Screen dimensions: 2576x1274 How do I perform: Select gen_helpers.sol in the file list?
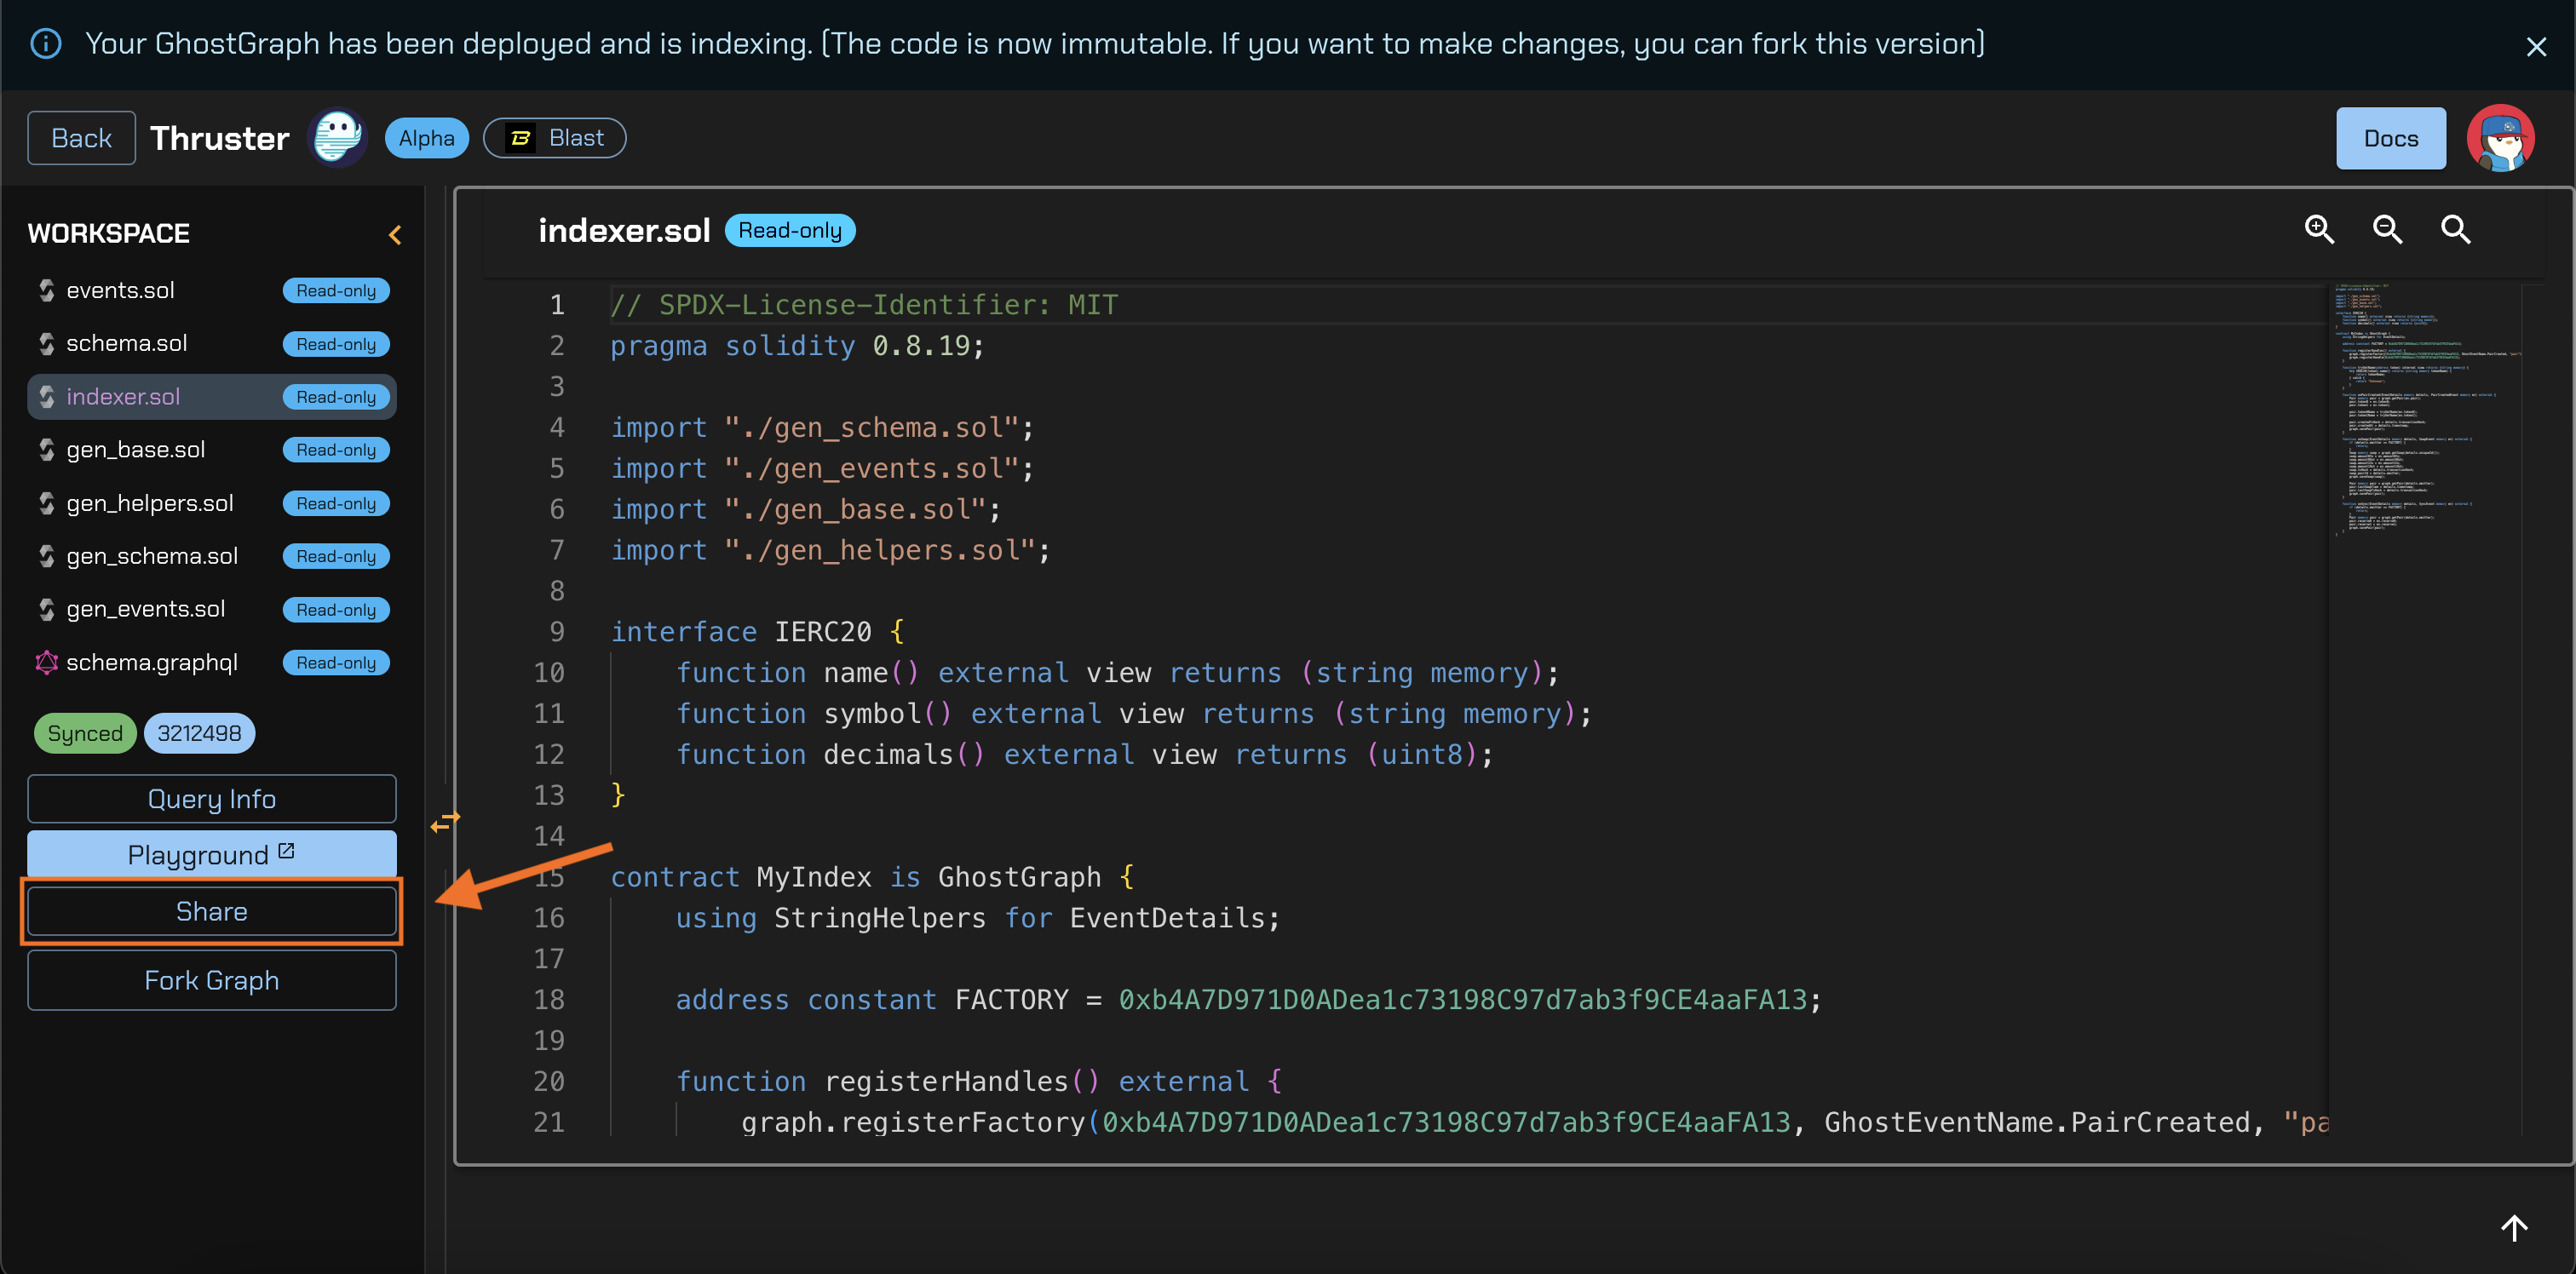click(149, 503)
